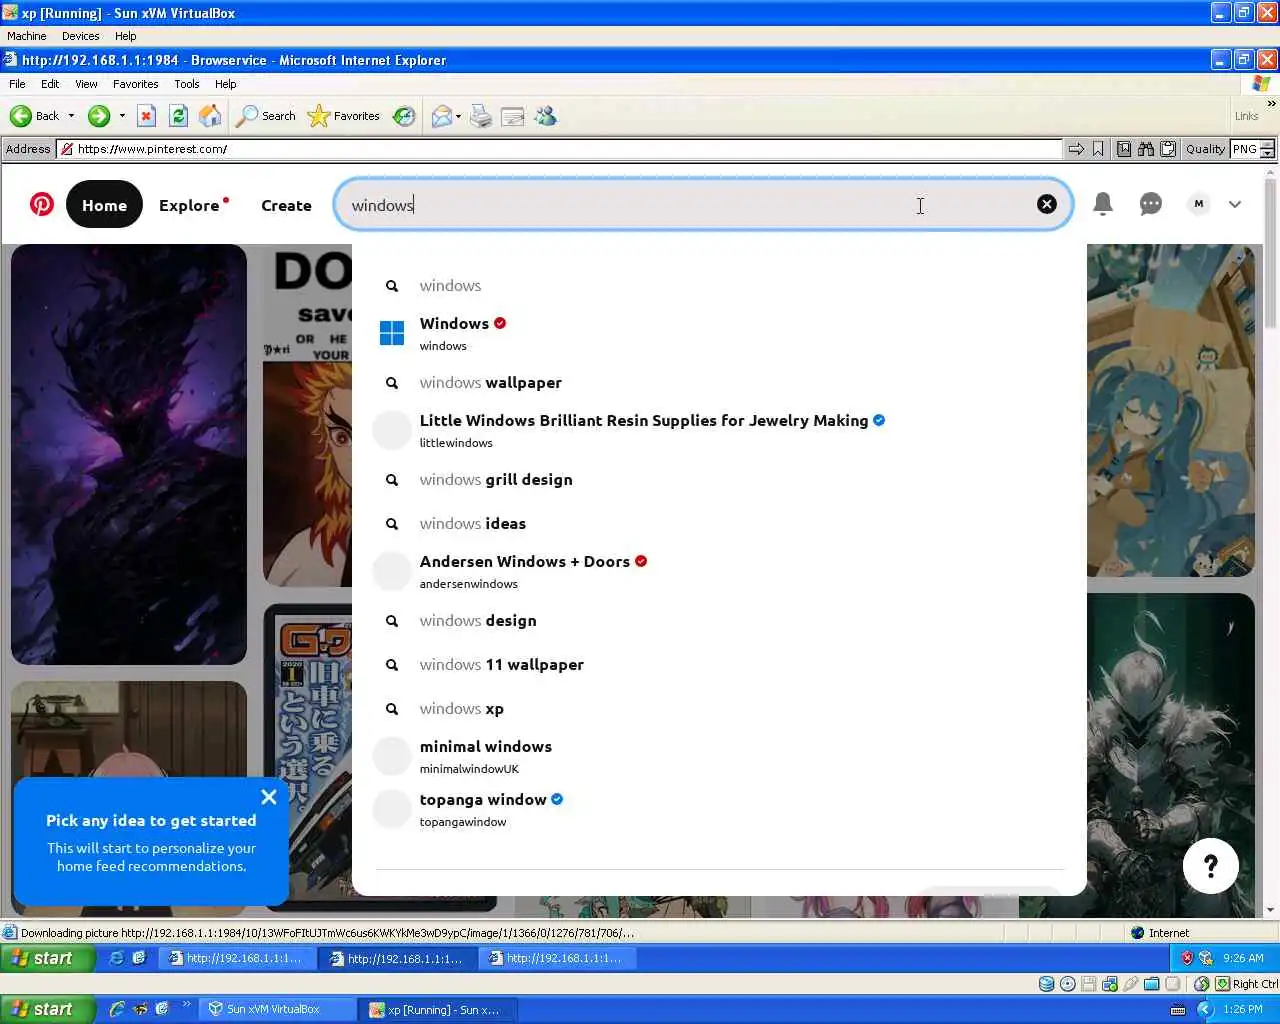Open the VirtualBox Devices menu
This screenshot has height=1024, width=1280.
point(80,36)
